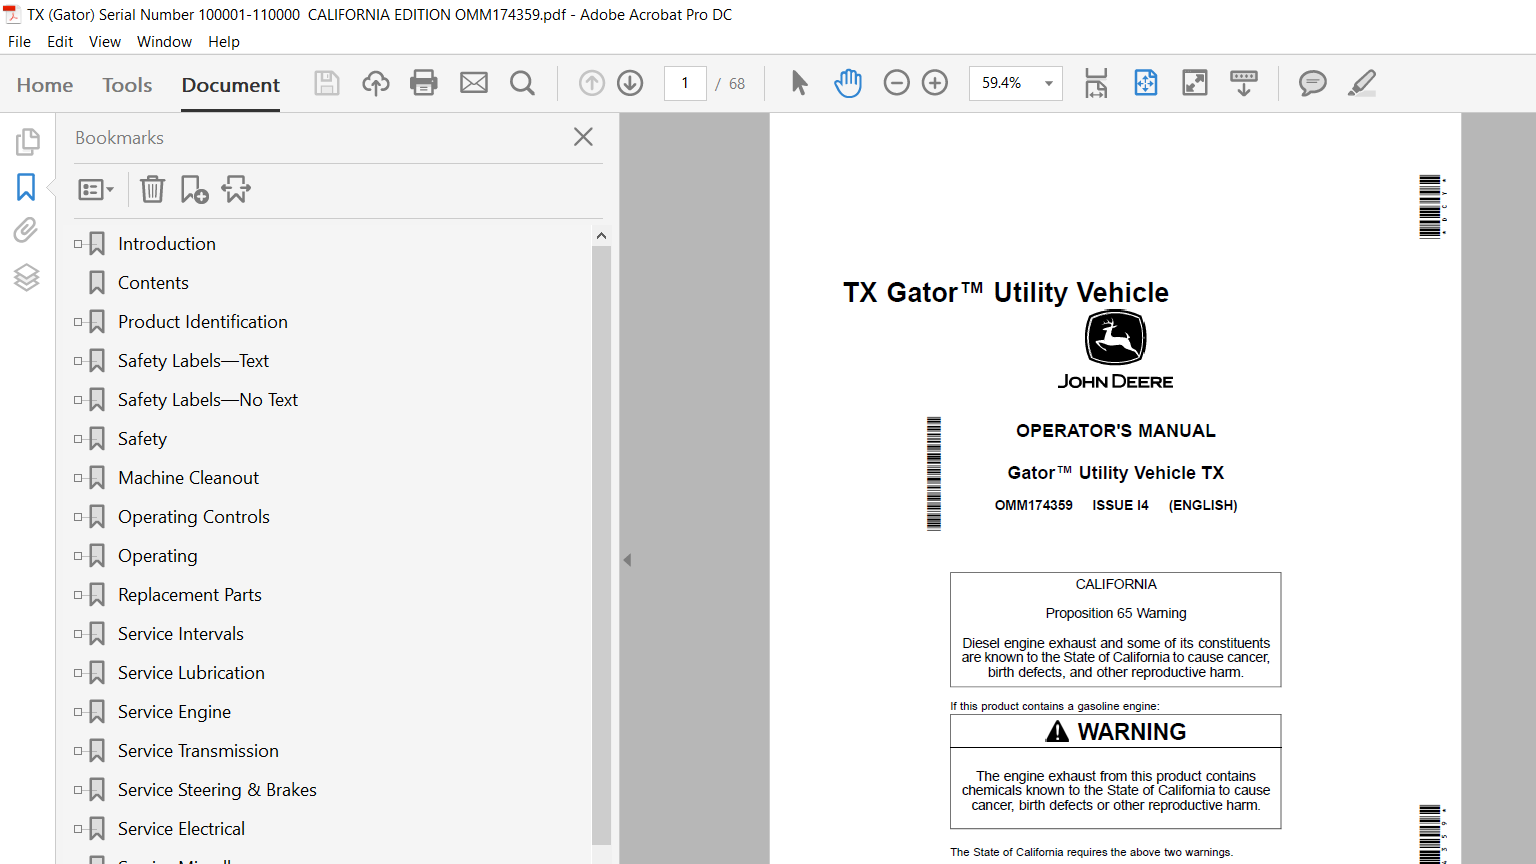This screenshot has height=864, width=1536.
Task: Open the Layers panel icon
Action: tap(27, 277)
